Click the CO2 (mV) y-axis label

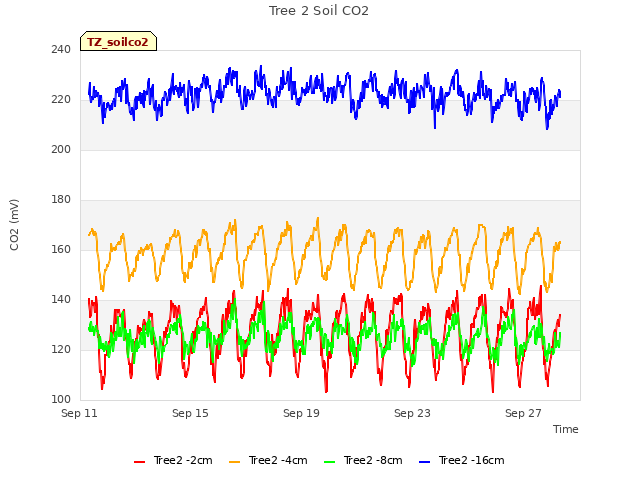tap(14, 225)
